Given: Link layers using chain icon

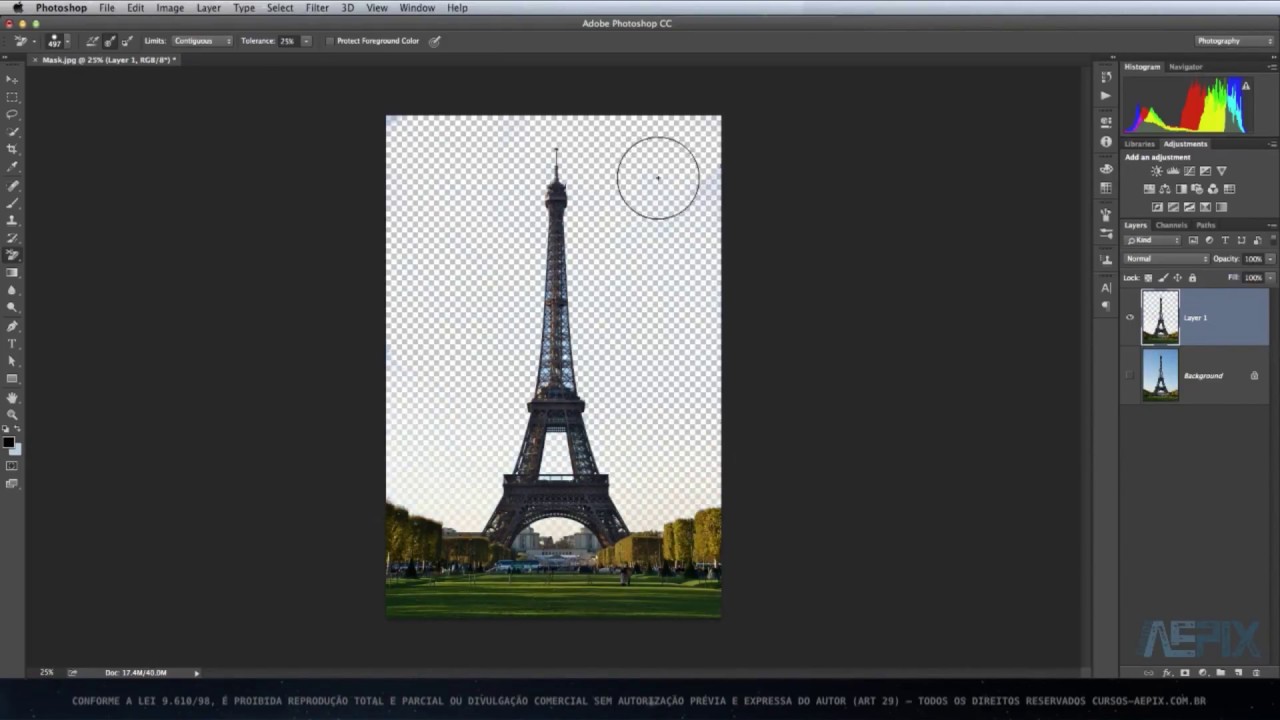Looking at the screenshot, I should pyautogui.click(x=1148, y=673).
